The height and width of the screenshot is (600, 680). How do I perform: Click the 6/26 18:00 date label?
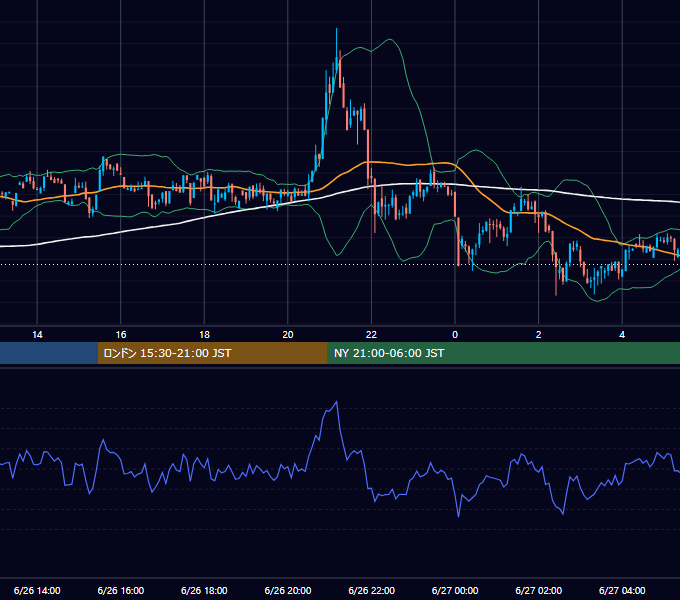point(204,590)
